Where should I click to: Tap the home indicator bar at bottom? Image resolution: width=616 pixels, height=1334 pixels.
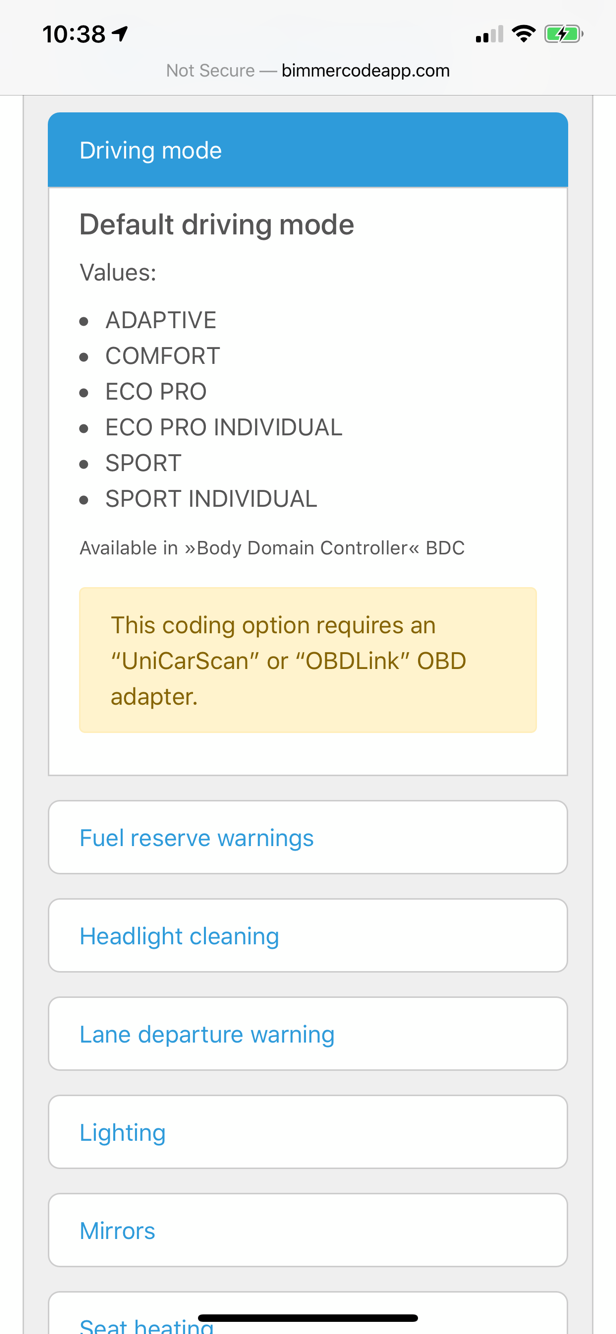pos(308,1318)
